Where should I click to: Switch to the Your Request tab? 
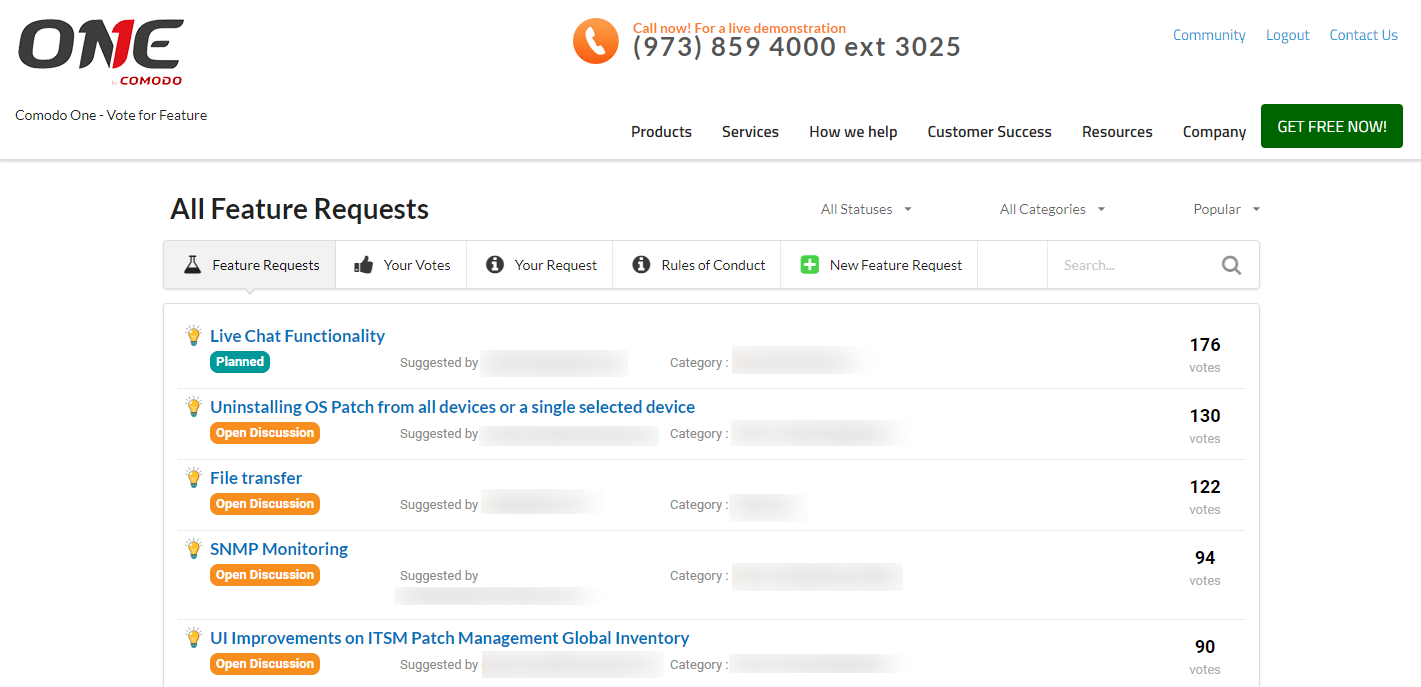click(x=540, y=265)
